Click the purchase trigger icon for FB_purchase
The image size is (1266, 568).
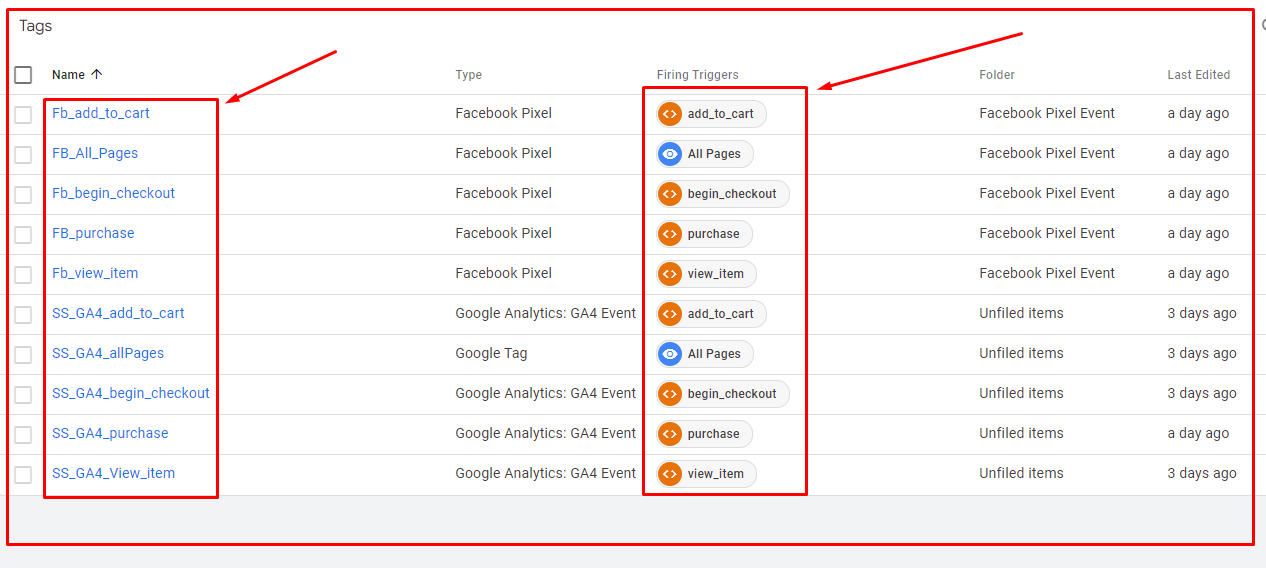[x=670, y=234]
